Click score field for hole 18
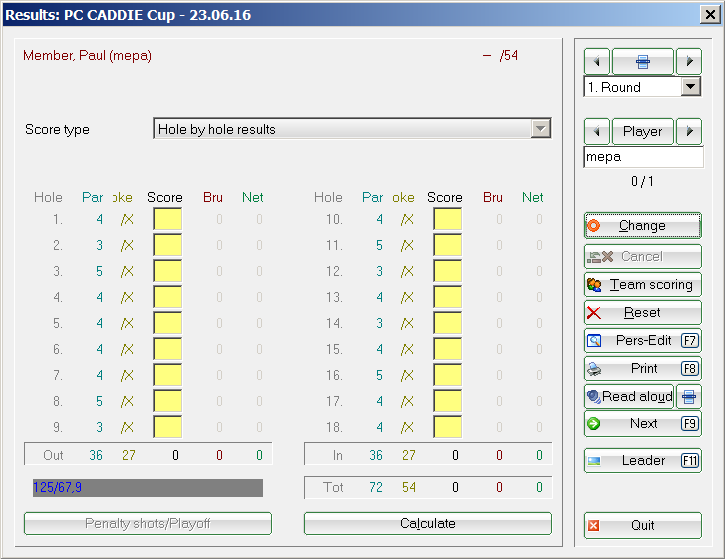725x559 pixels. click(448, 427)
